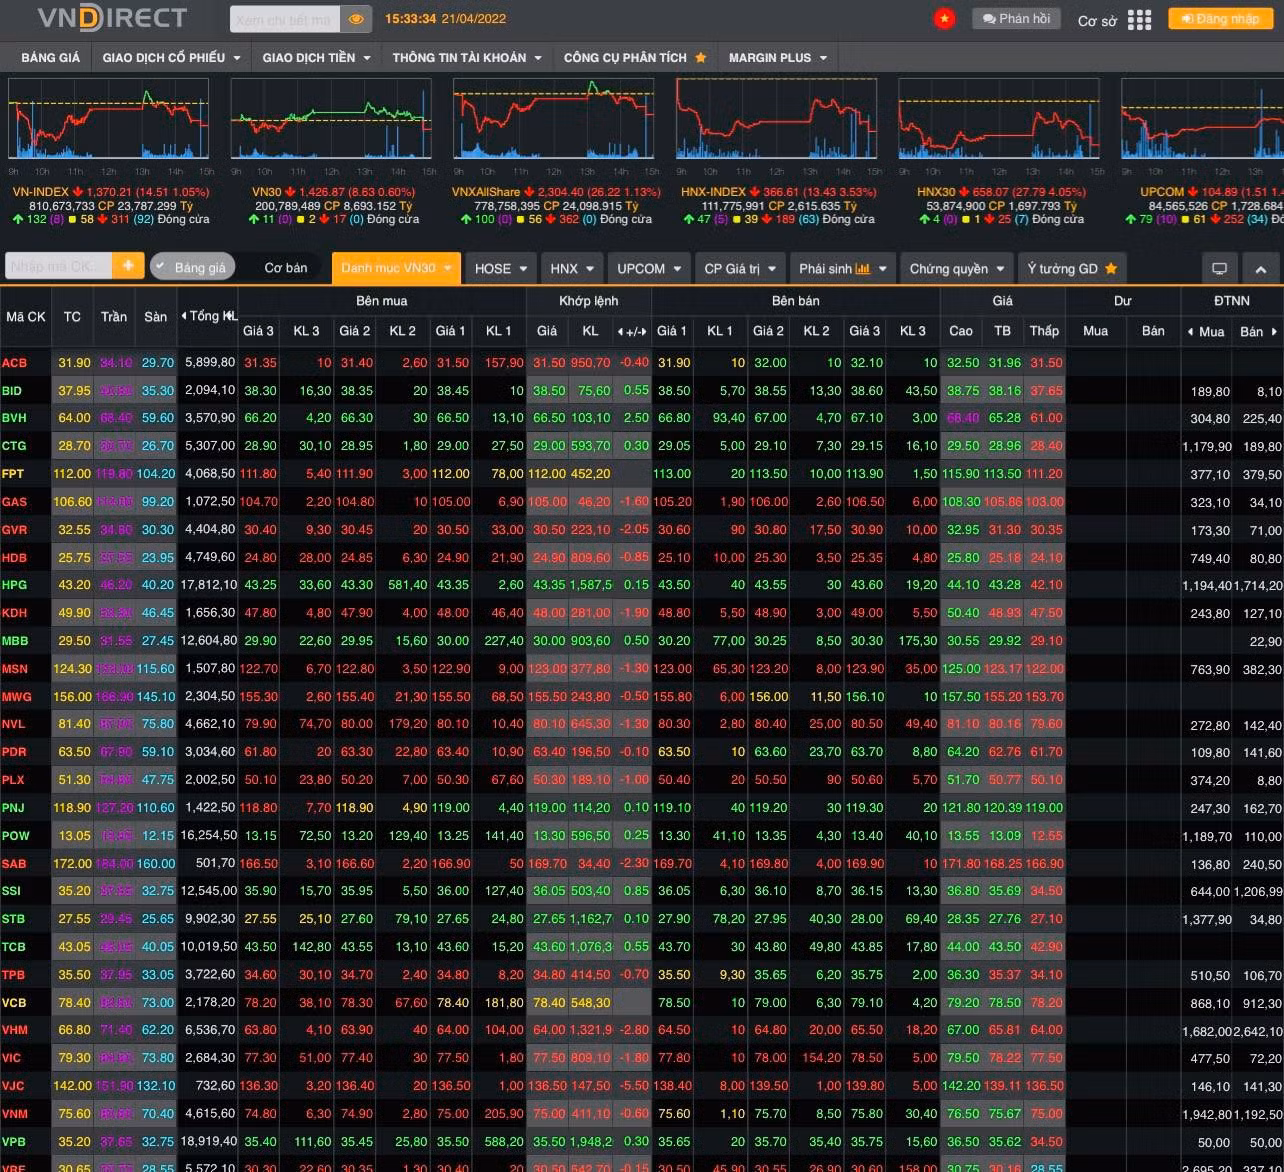Open the FPT stock symbol

point(14,474)
